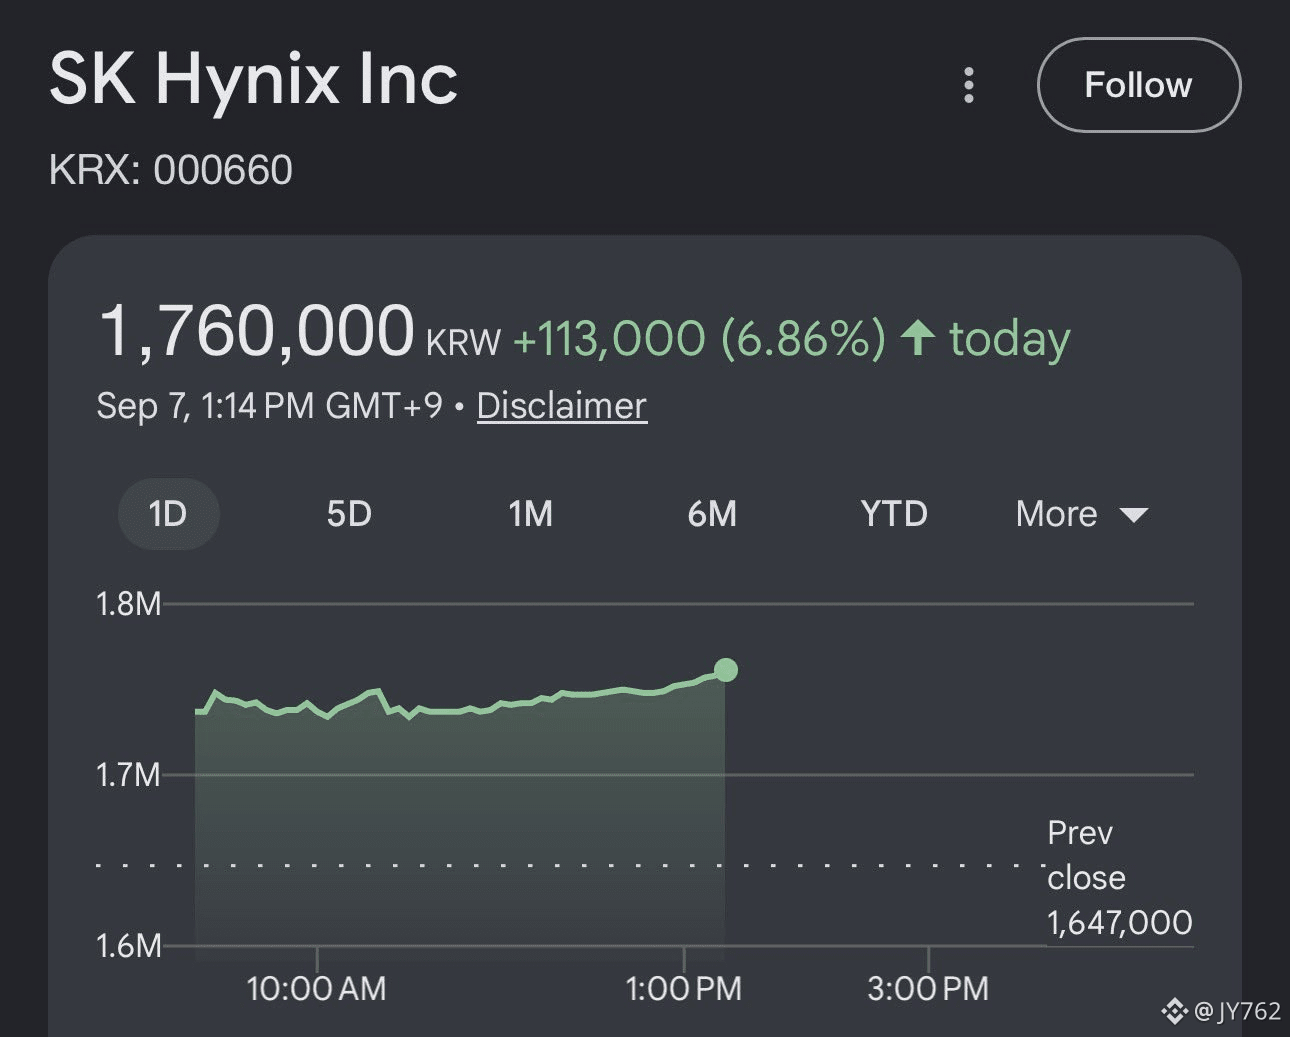
Task: Click the 1,760,000 price value
Action: [x=256, y=331]
